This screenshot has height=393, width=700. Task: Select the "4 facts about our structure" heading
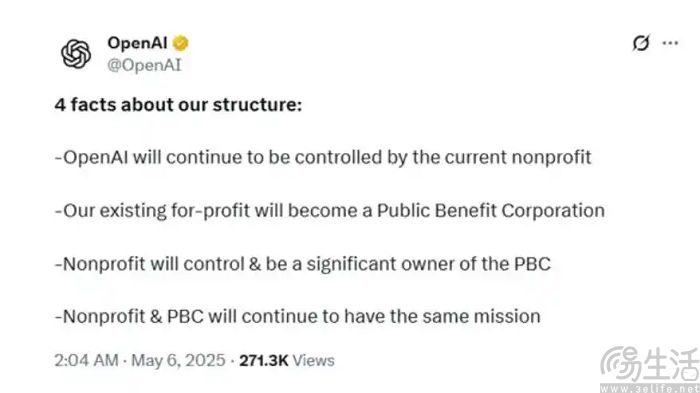click(x=178, y=105)
